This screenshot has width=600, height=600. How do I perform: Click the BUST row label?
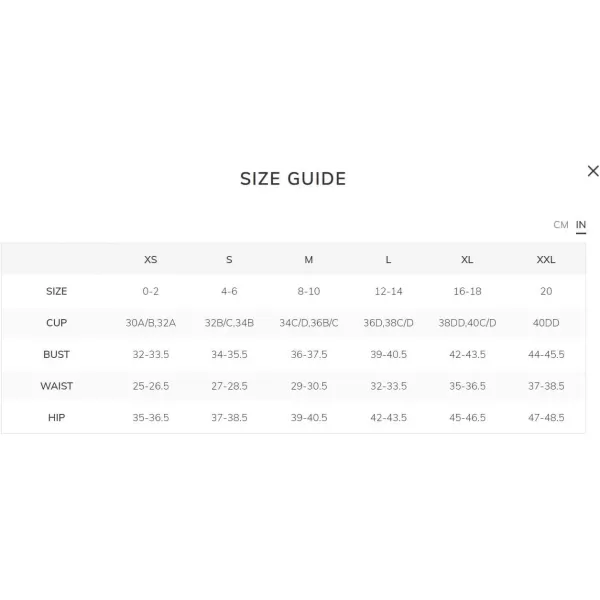coord(56,354)
